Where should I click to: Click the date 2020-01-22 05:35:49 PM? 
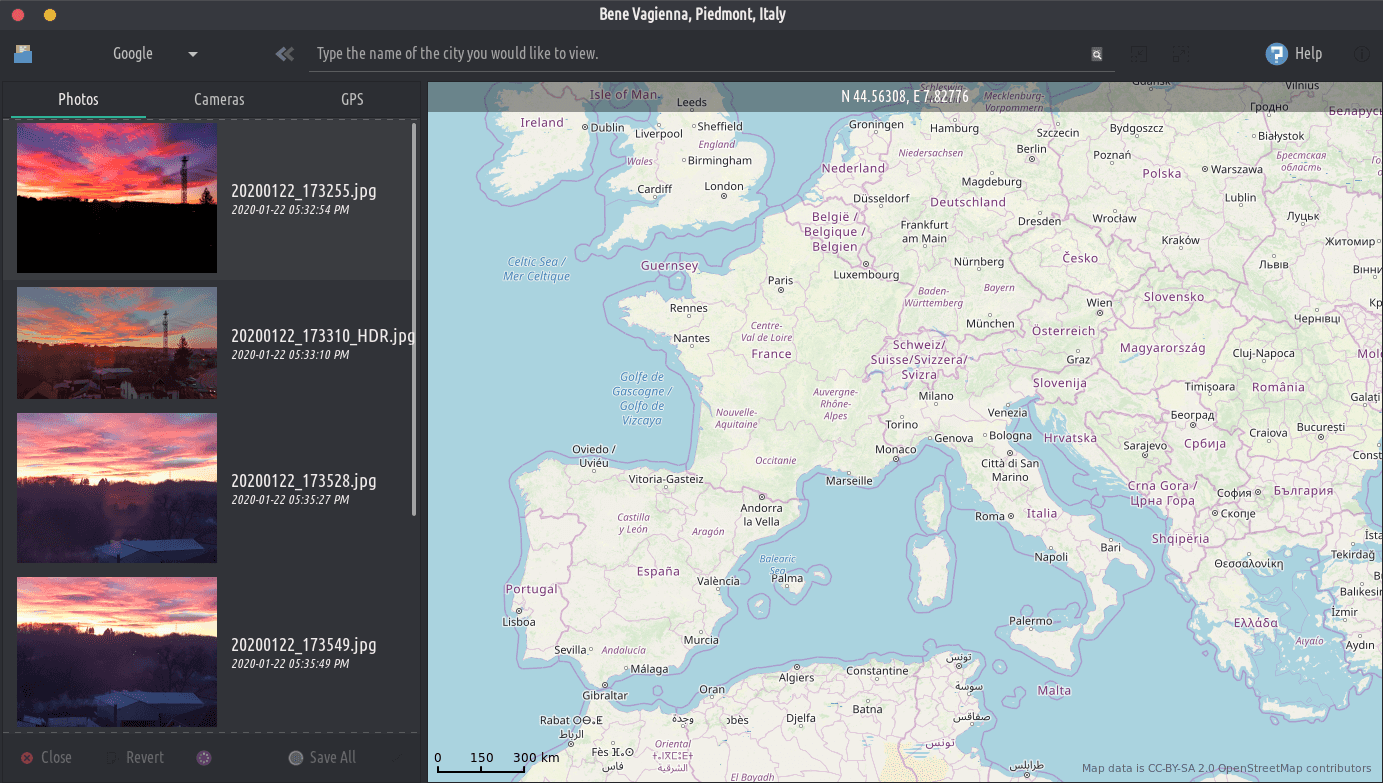pyautogui.click(x=290, y=664)
